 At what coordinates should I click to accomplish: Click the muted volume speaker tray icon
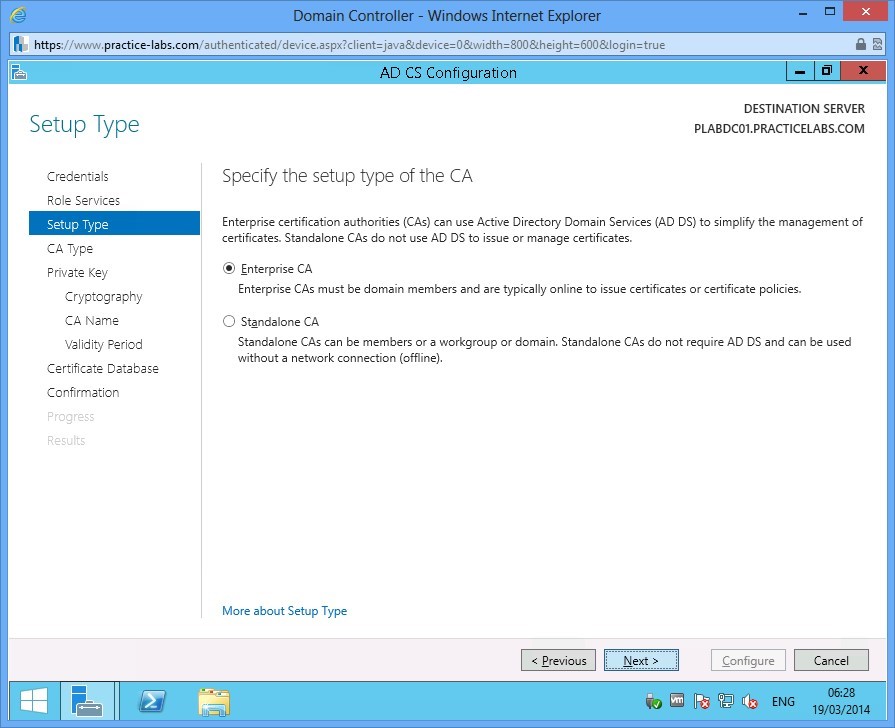749,701
